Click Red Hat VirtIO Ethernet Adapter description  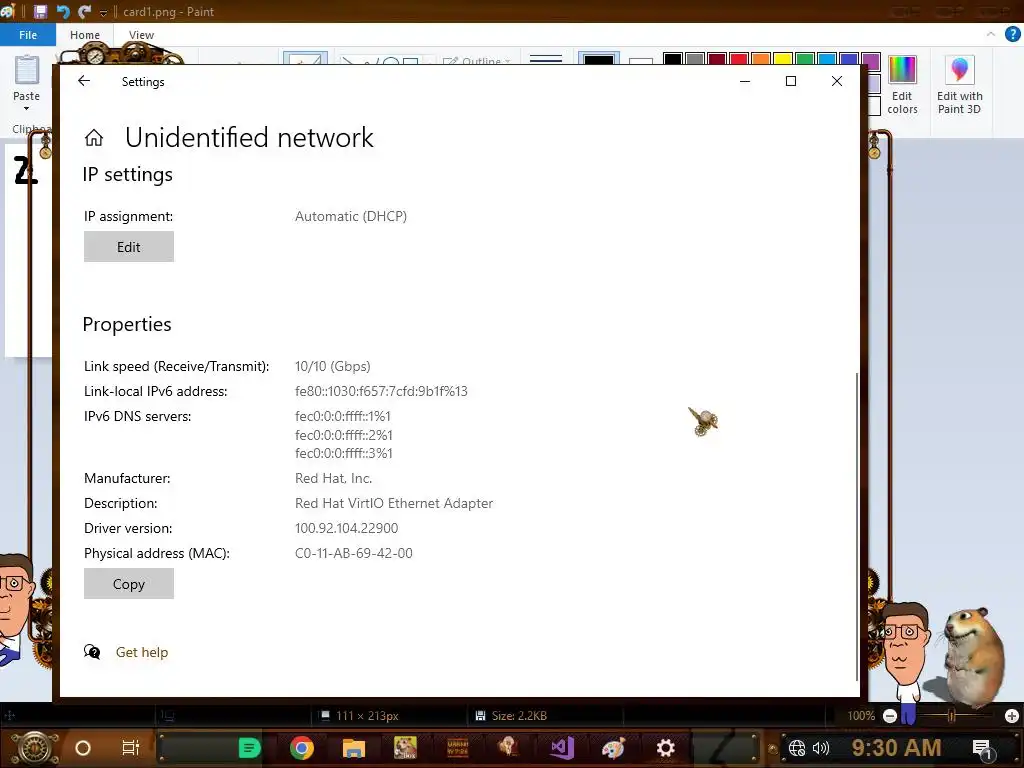click(394, 504)
